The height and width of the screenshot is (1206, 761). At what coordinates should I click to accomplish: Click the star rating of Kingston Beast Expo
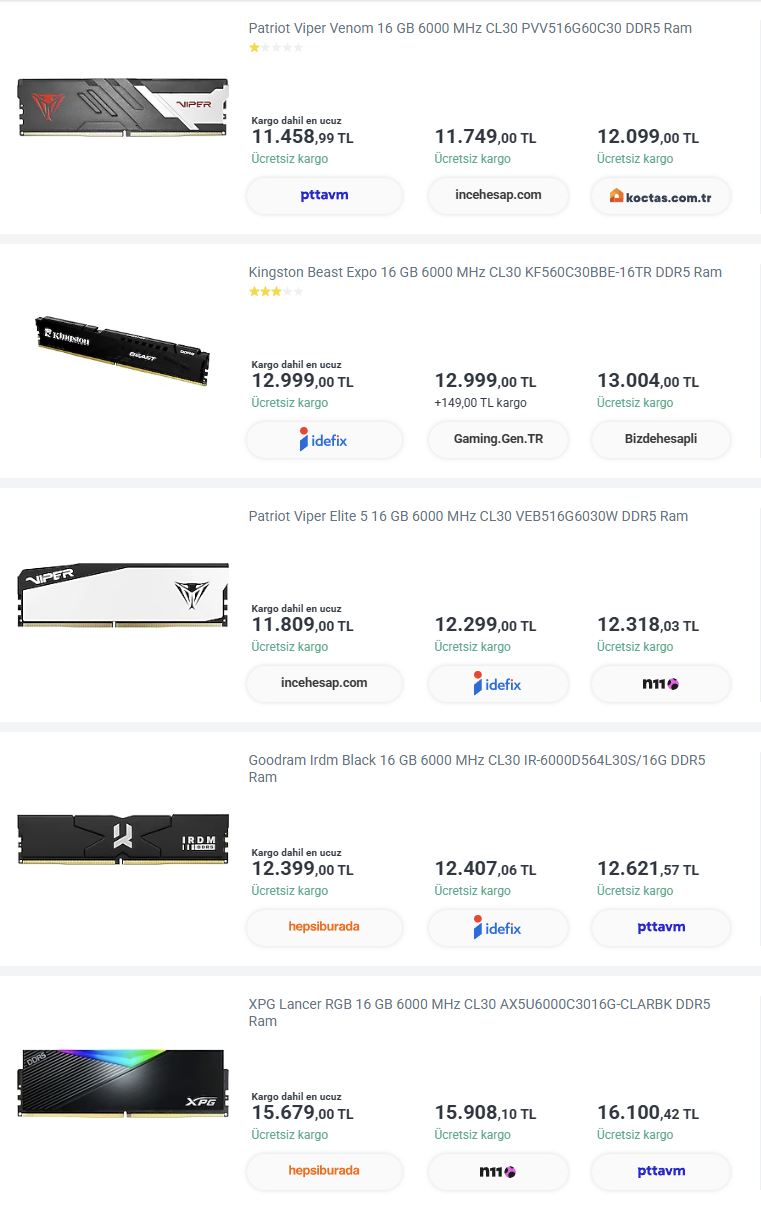pos(276,291)
